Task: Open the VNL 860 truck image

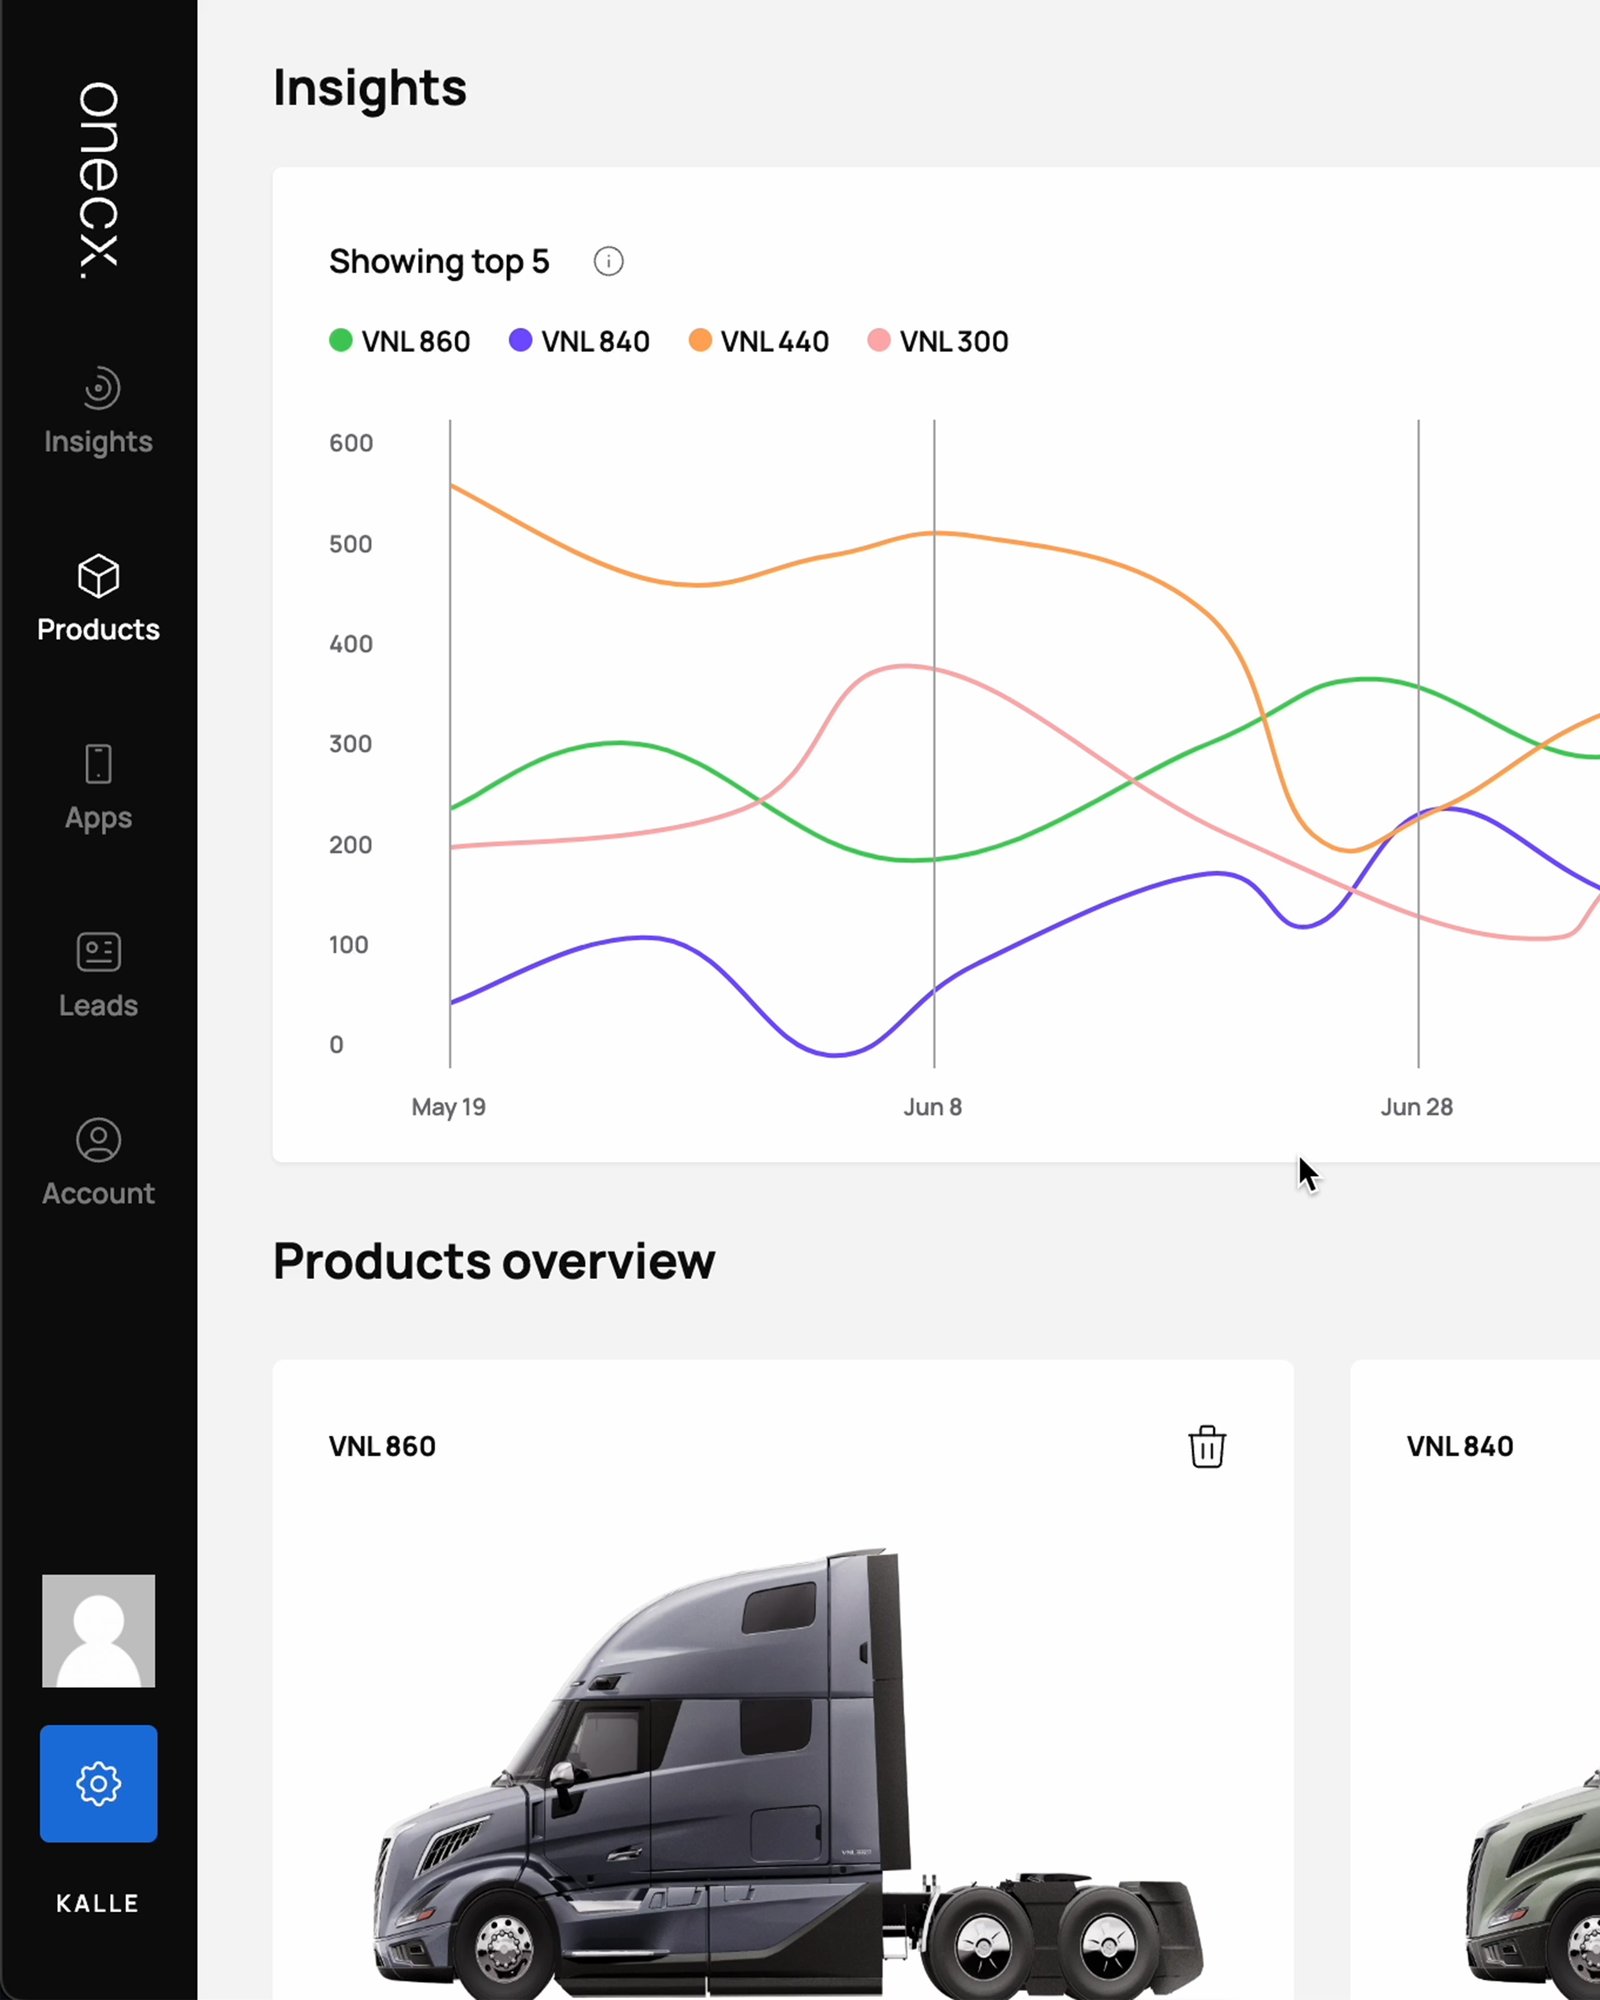Action: (x=788, y=1772)
